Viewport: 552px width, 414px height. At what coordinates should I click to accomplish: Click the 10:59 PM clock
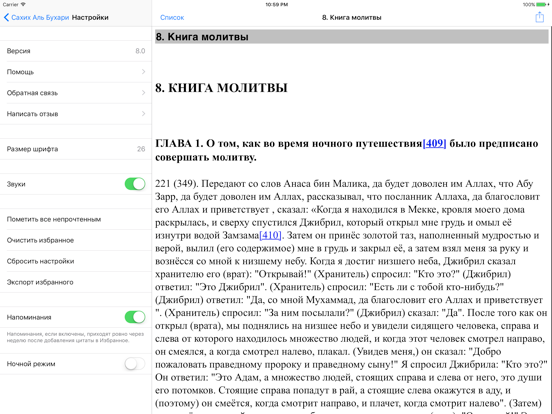[x=277, y=4]
